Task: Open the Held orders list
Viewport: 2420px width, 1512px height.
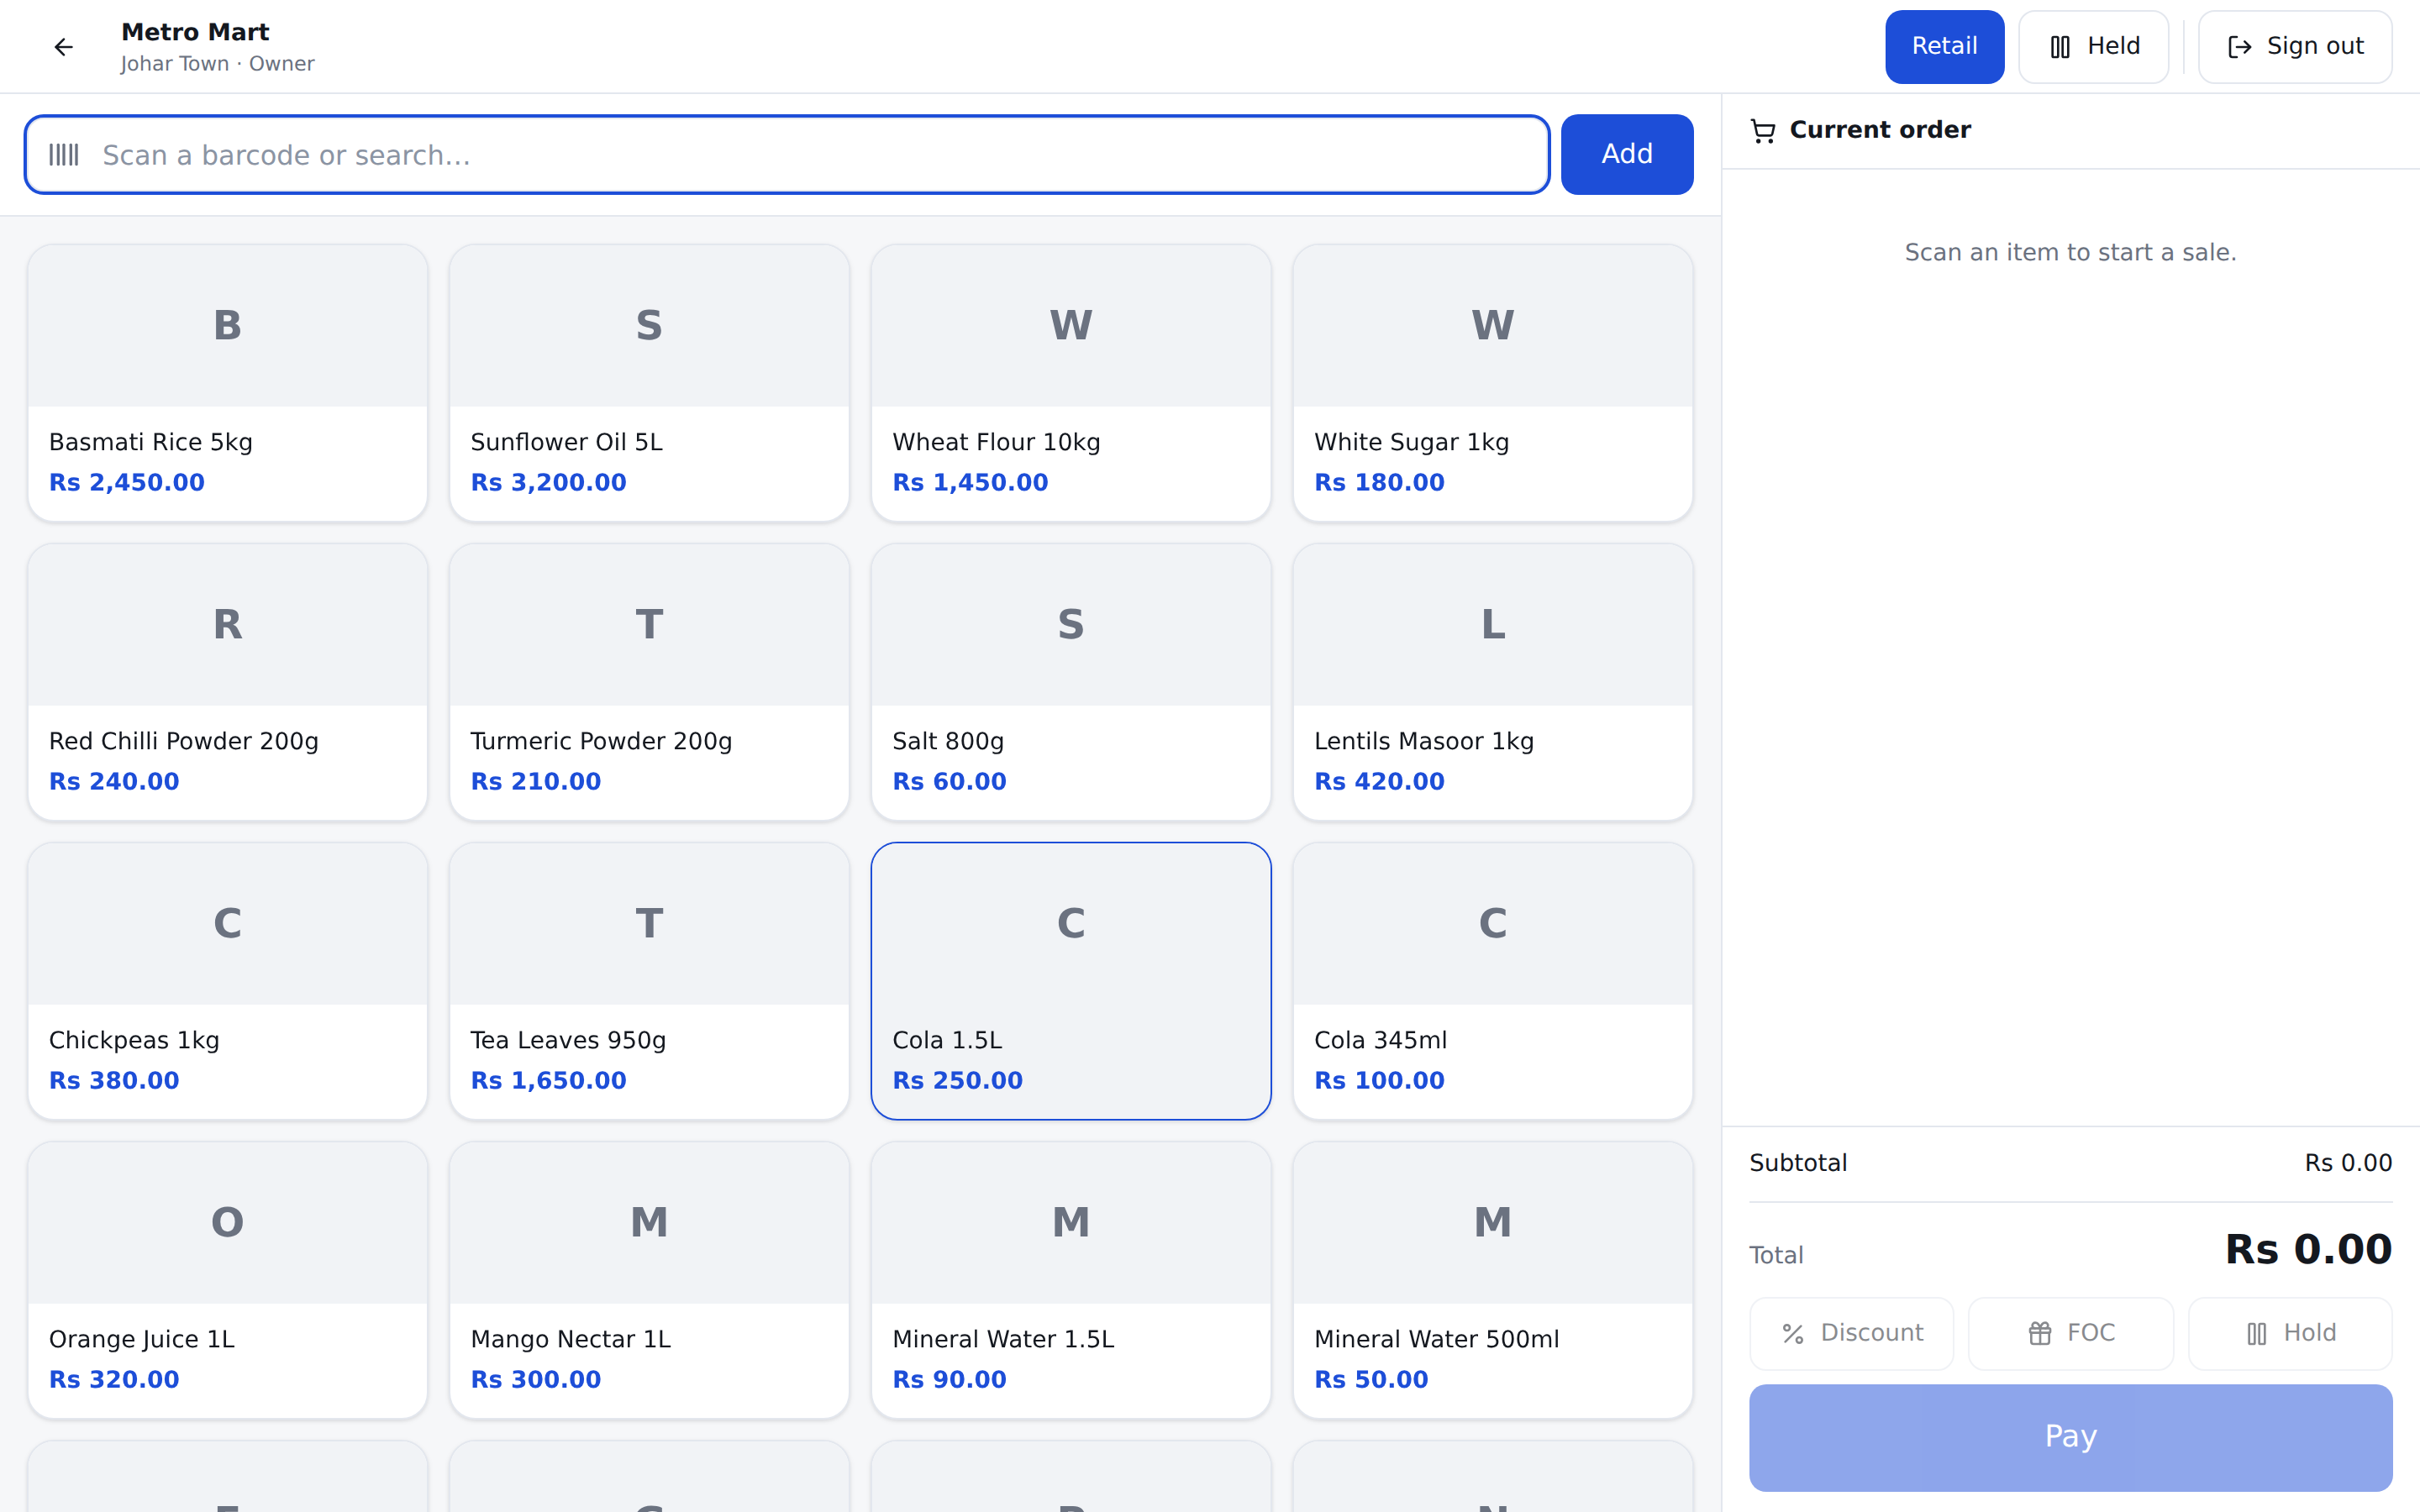Action: click(2094, 47)
